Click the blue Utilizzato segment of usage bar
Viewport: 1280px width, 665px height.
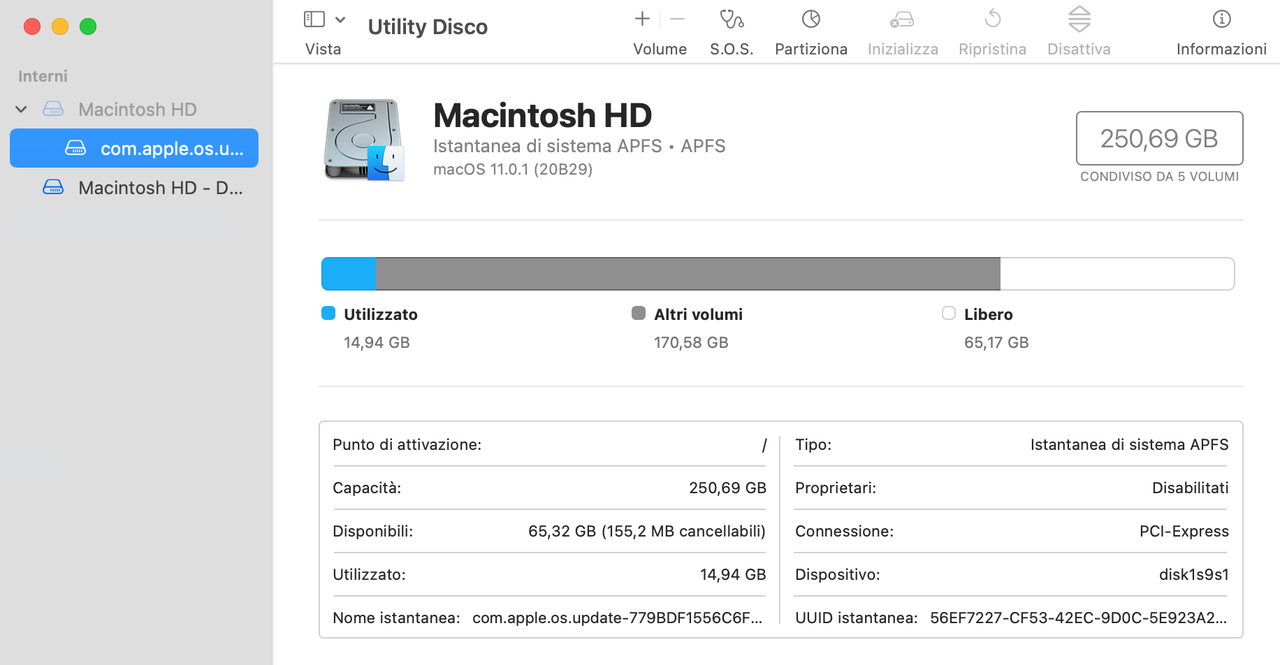[x=348, y=274]
